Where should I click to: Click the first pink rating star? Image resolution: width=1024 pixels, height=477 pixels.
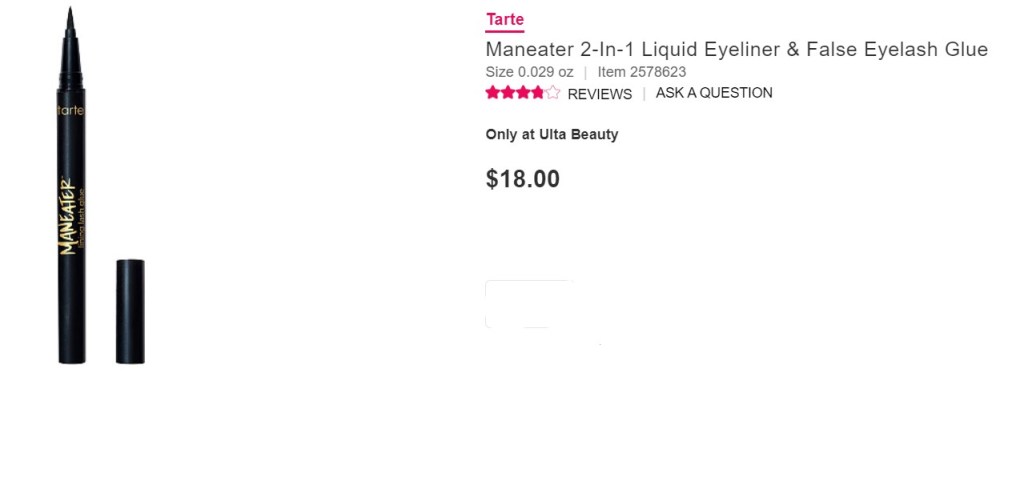[493, 93]
